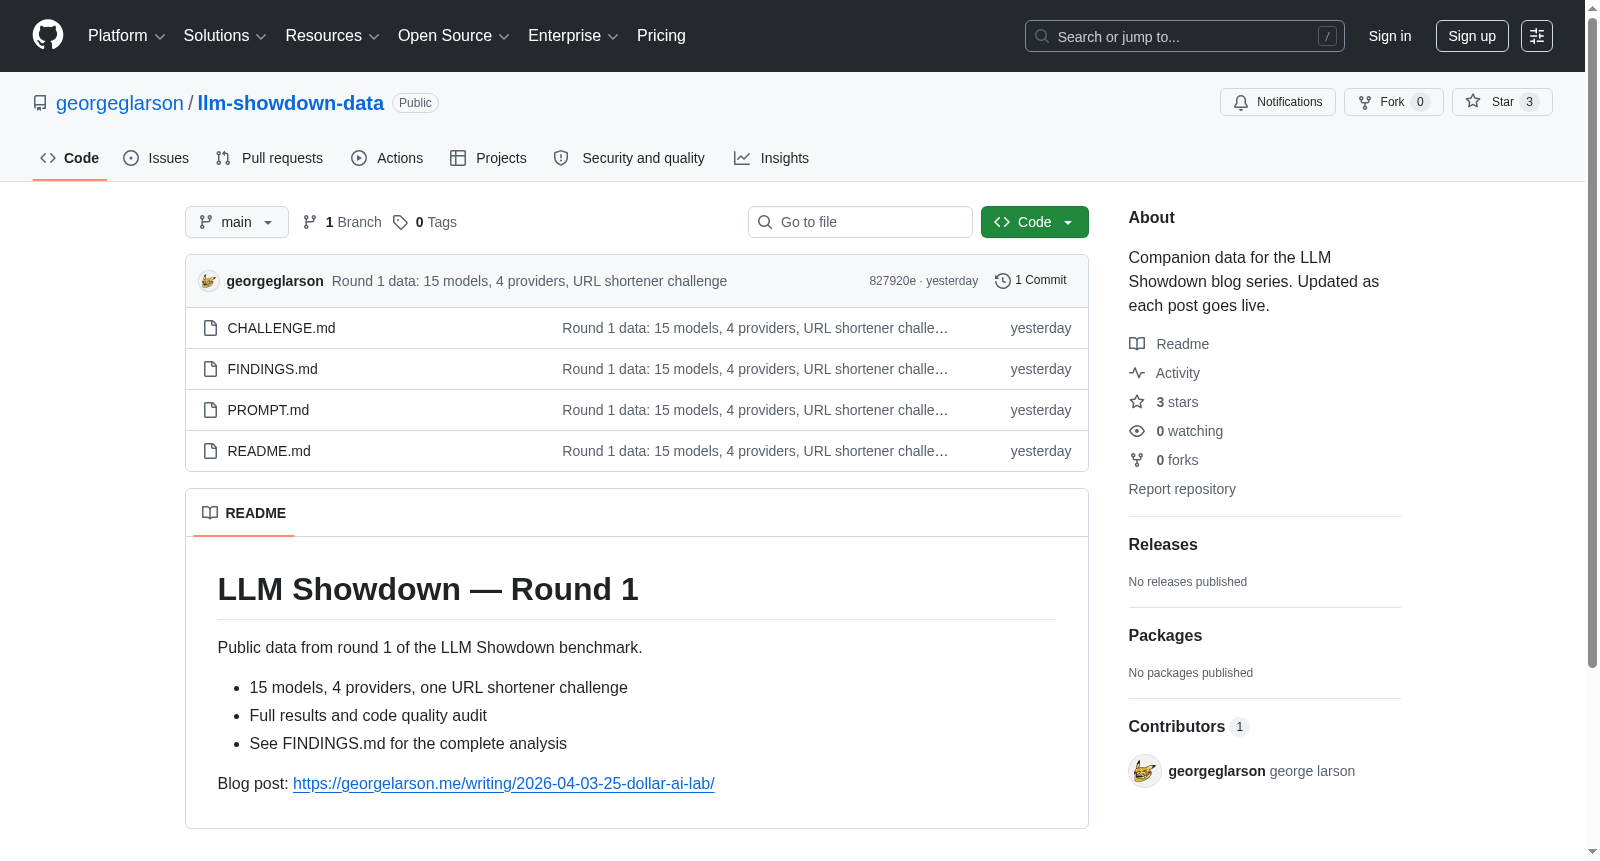1600x861 pixels.
Task: Click the star icon in Star button
Action: (1473, 101)
